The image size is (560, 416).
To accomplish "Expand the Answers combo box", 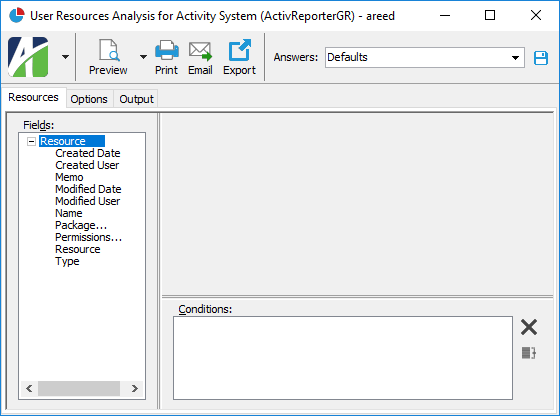I will pos(515,57).
